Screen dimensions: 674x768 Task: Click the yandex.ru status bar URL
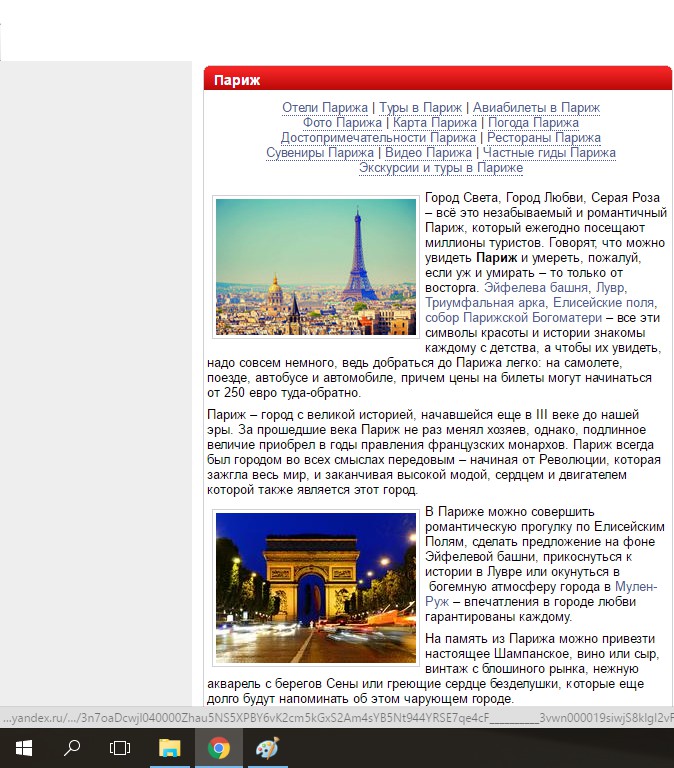[x=337, y=718]
